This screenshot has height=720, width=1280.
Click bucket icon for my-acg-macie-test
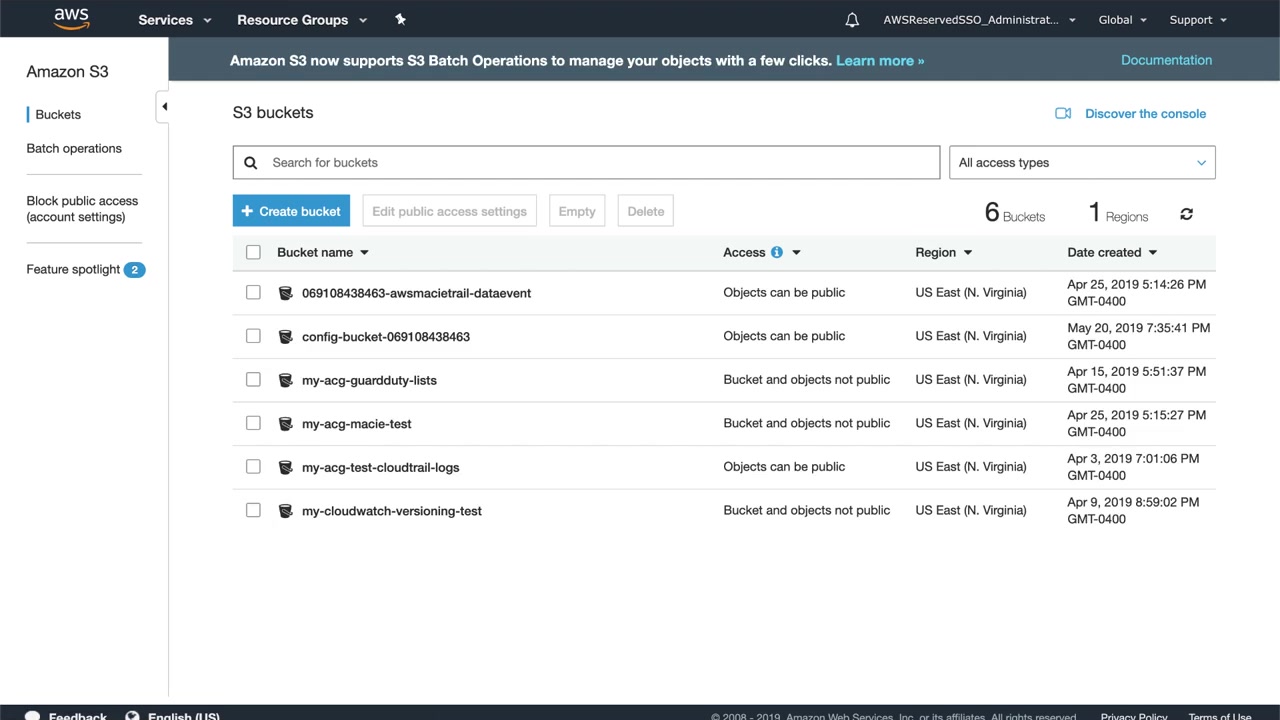coord(285,424)
